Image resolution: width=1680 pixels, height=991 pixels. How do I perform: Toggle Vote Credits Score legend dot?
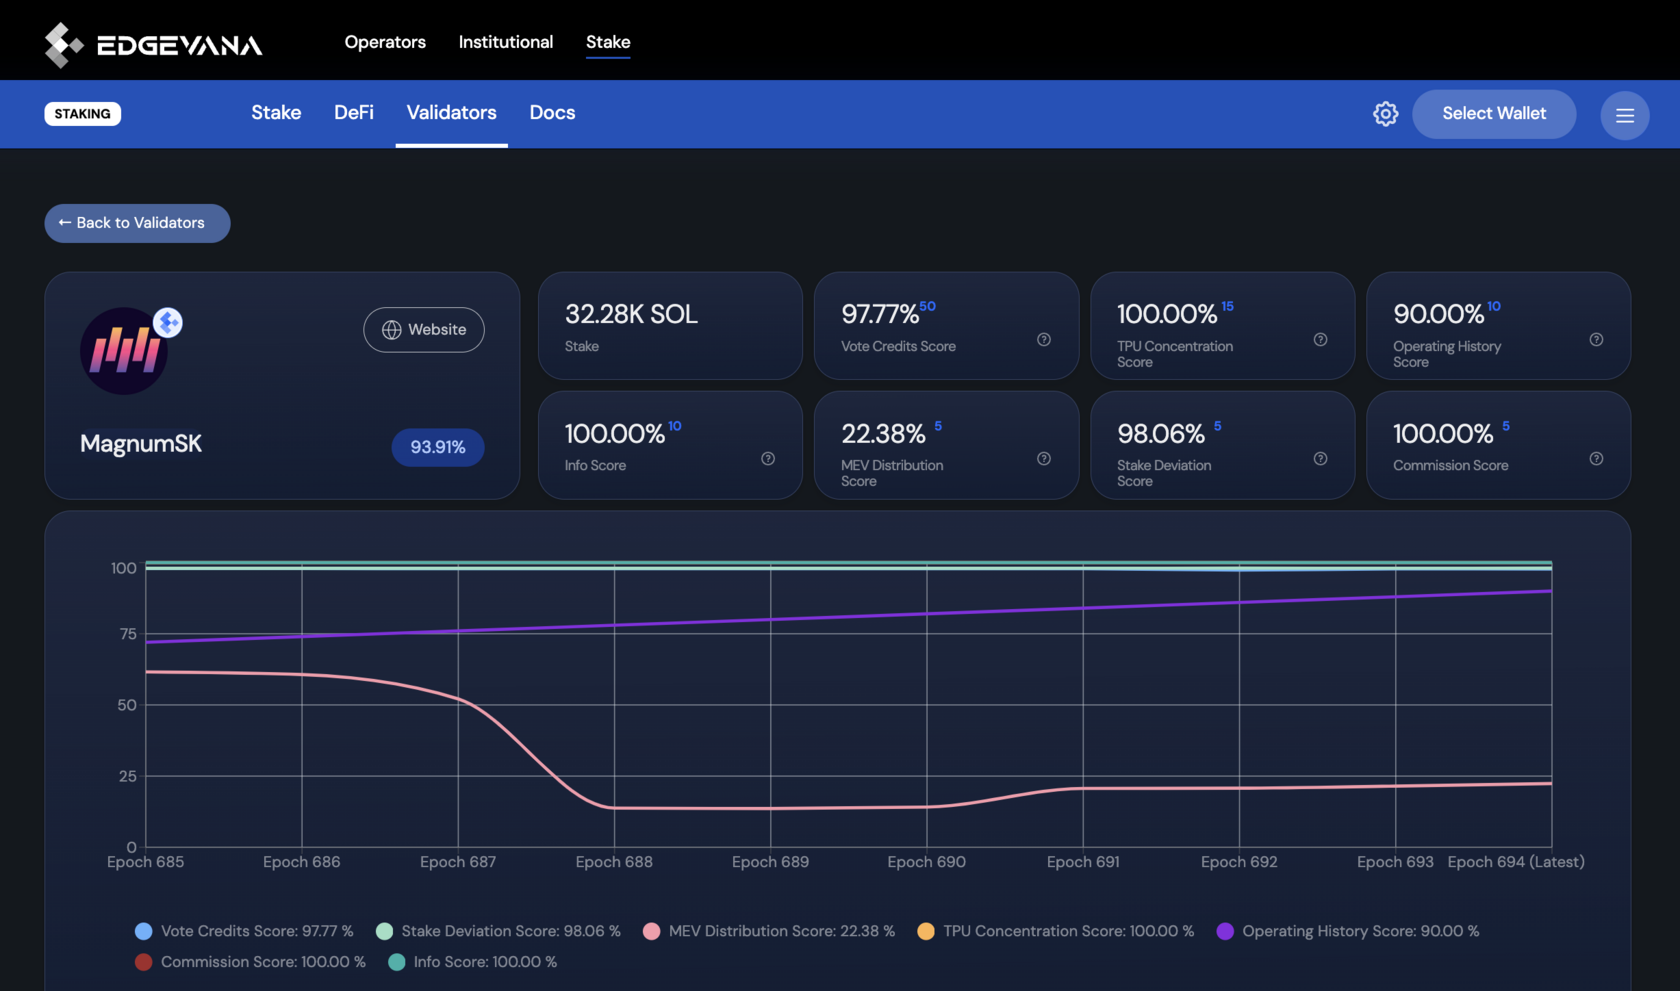tap(143, 931)
